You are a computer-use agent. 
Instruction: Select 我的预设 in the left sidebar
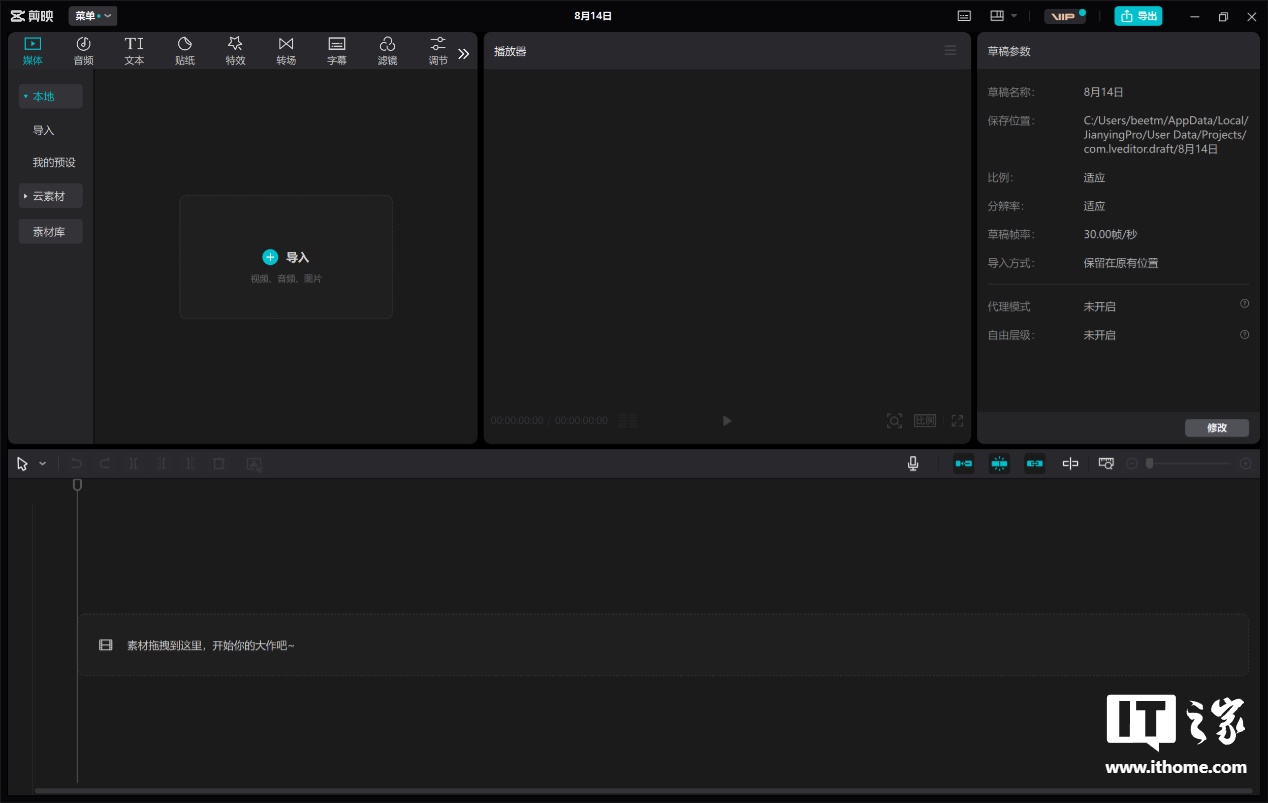tap(54, 163)
